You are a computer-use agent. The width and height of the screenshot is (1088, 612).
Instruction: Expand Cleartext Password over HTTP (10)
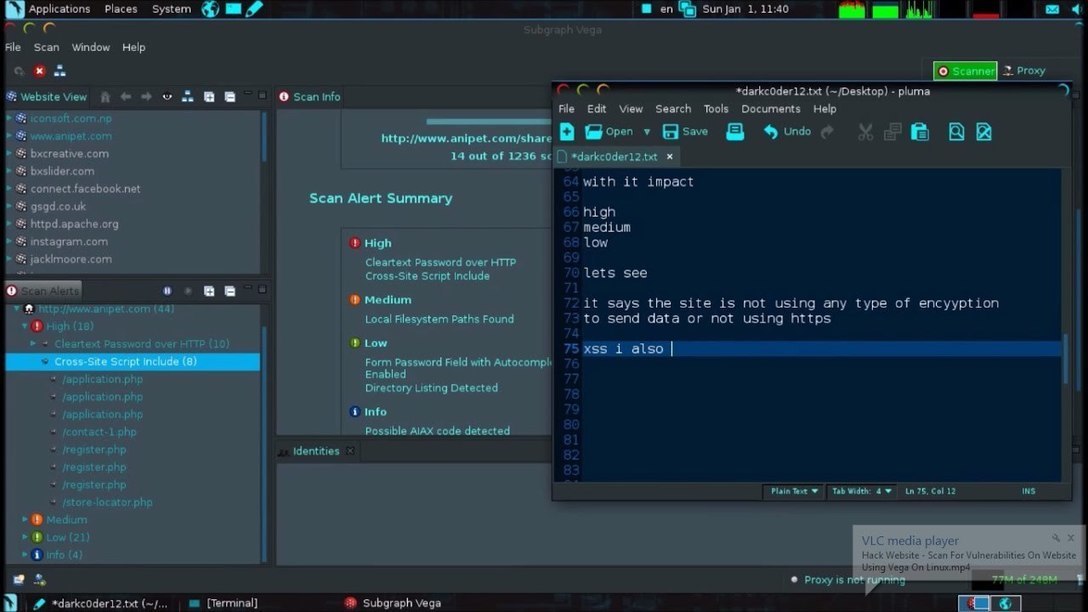coord(33,344)
